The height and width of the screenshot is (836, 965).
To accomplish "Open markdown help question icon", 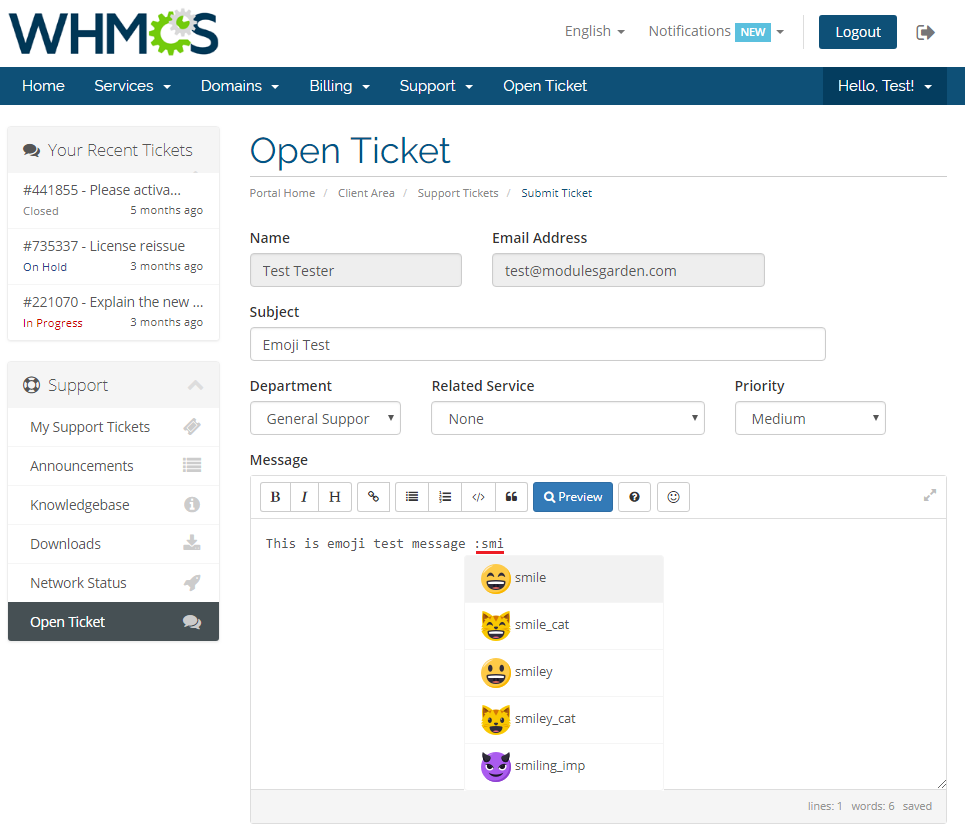I will pos(635,497).
